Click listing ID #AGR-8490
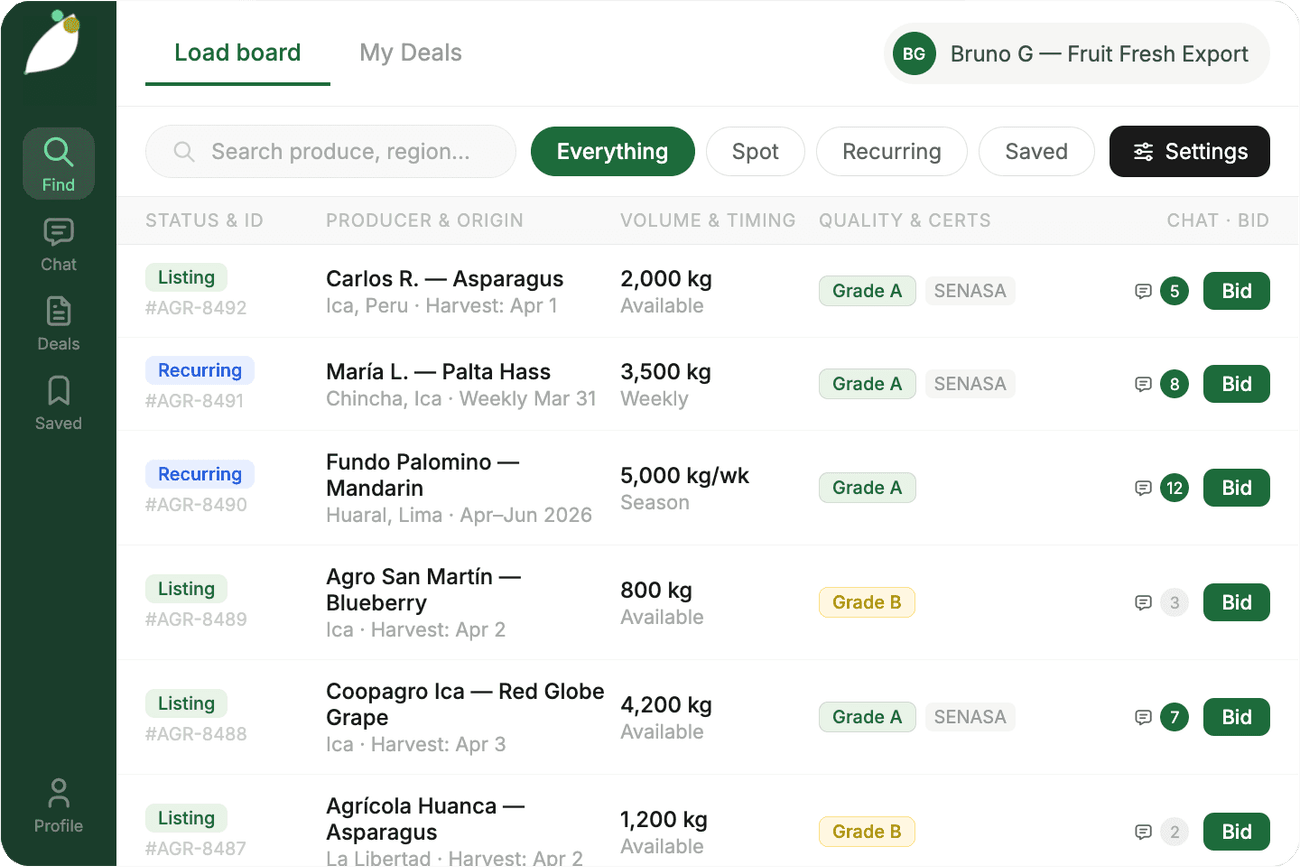This screenshot has width=1300, height=867. click(x=196, y=505)
